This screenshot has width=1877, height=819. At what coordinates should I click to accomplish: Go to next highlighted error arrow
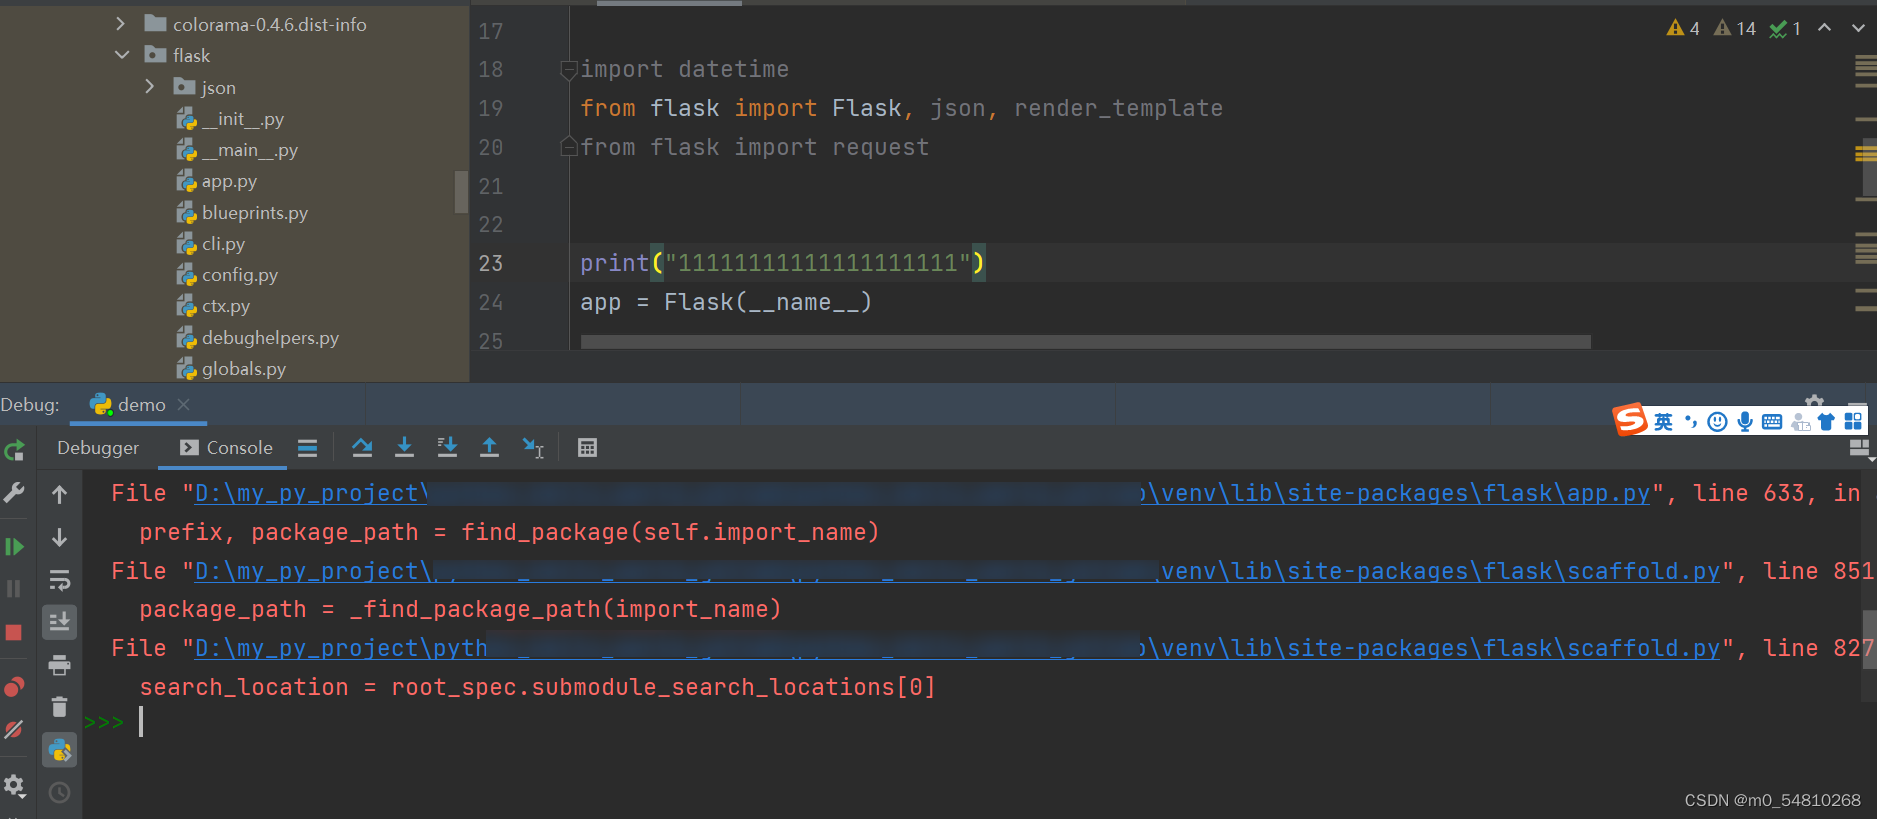click(1858, 27)
